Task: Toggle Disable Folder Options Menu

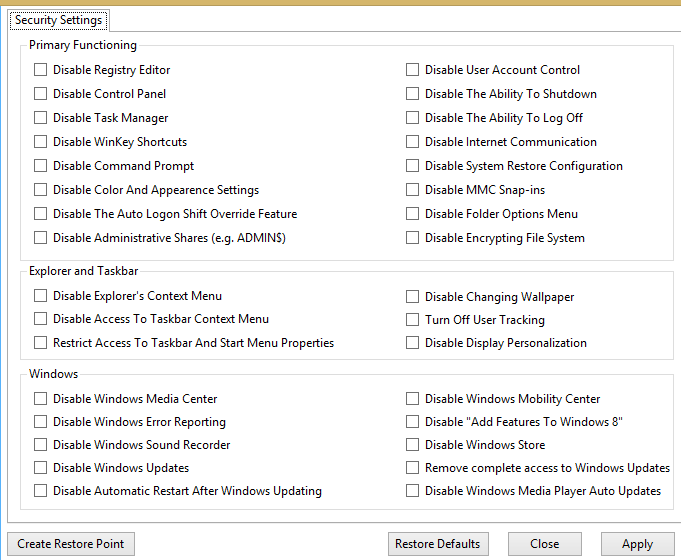Action: pos(413,214)
